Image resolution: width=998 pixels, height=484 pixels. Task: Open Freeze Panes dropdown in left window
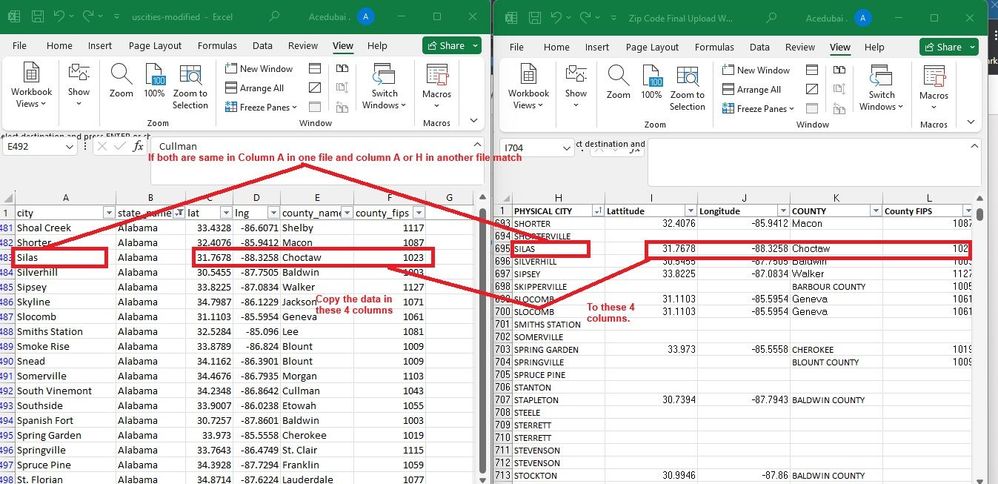(261, 108)
